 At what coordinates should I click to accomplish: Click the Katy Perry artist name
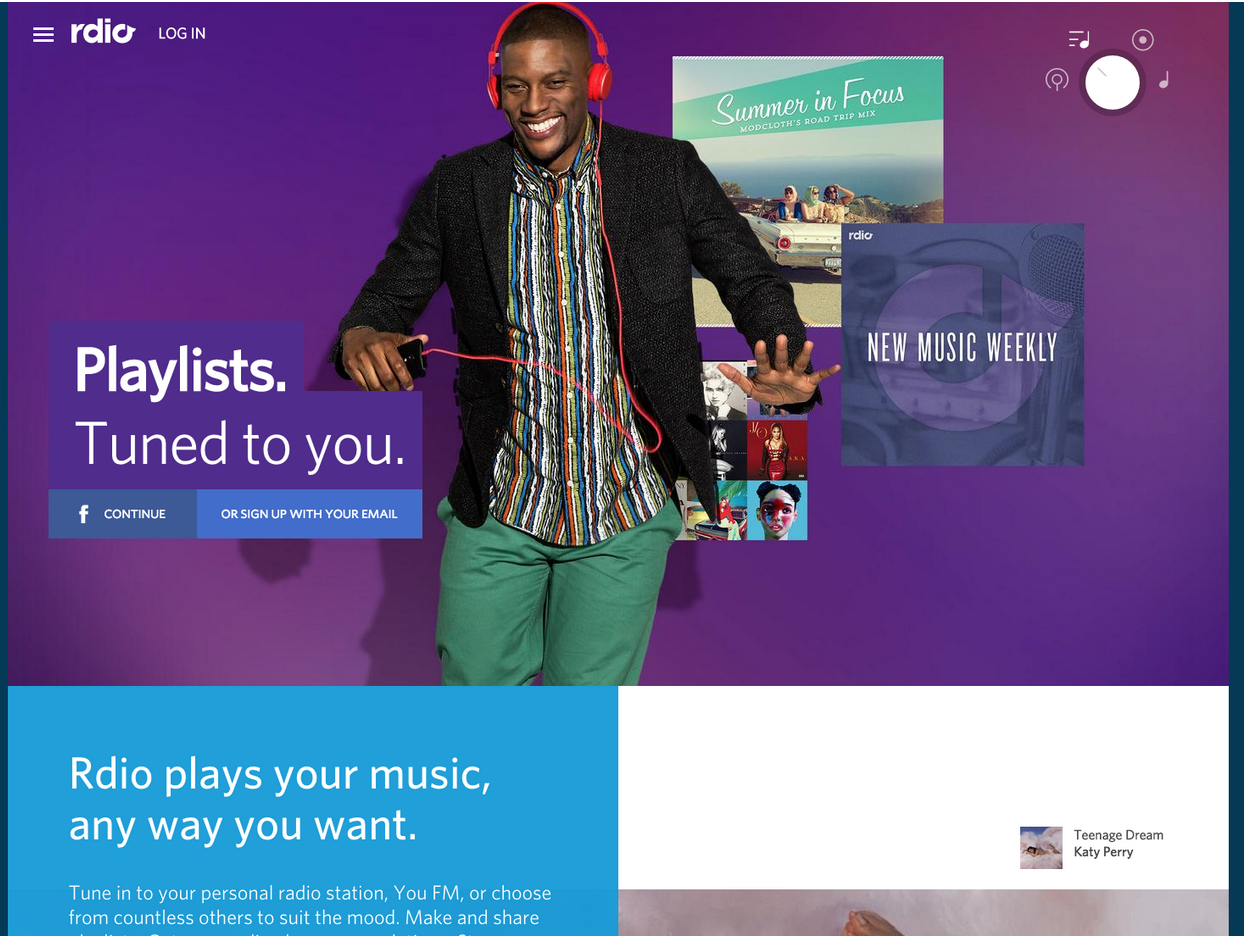1103,852
